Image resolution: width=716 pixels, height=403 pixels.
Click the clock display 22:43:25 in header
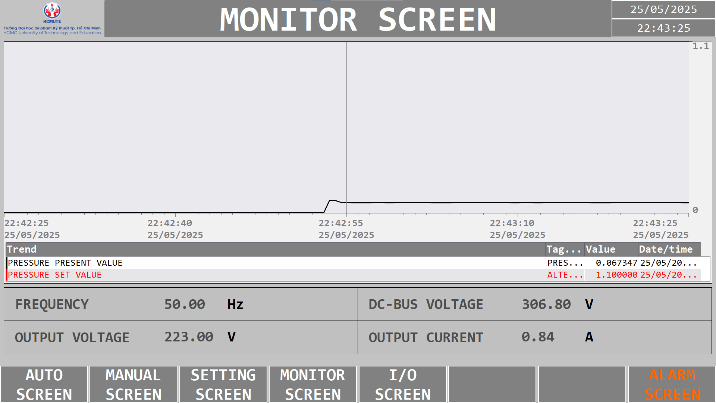click(x=663, y=28)
